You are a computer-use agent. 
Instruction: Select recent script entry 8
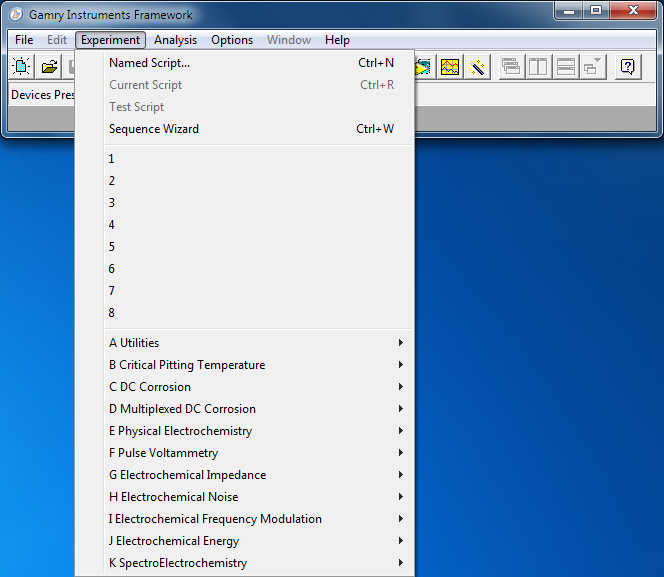point(244,313)
